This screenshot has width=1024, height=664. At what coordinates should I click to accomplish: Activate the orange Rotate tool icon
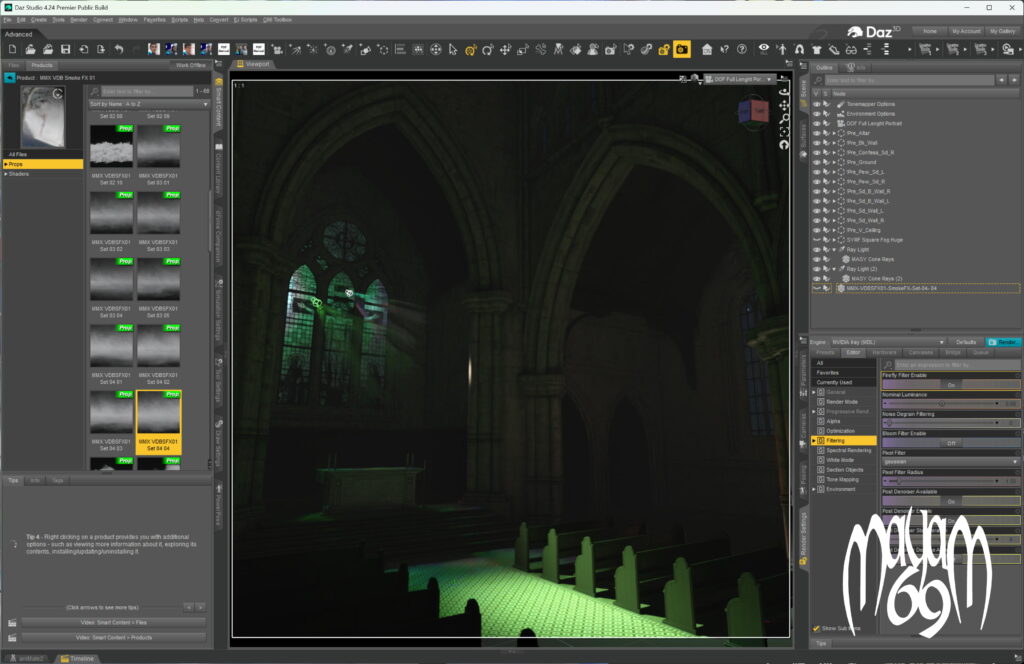470,50
